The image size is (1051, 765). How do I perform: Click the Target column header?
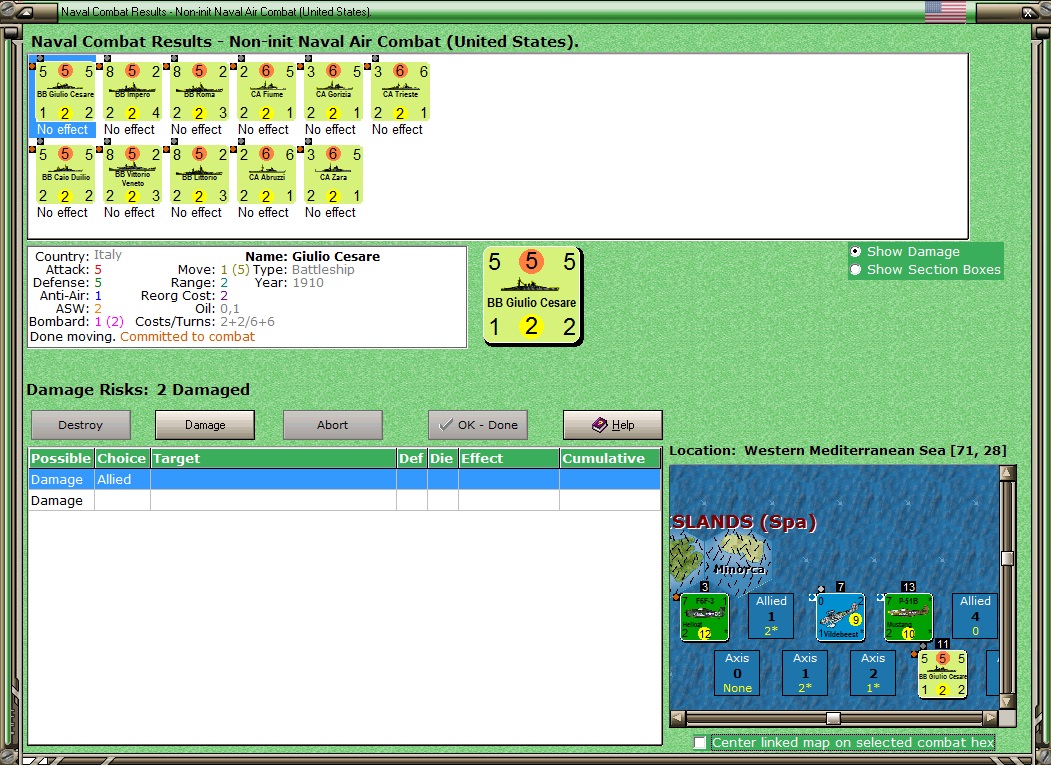click(273, 459)
